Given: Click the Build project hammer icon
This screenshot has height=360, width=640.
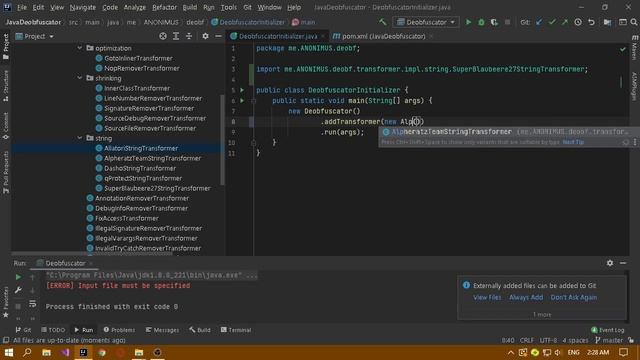Looking at the screenshot, I should coord(382,22).
